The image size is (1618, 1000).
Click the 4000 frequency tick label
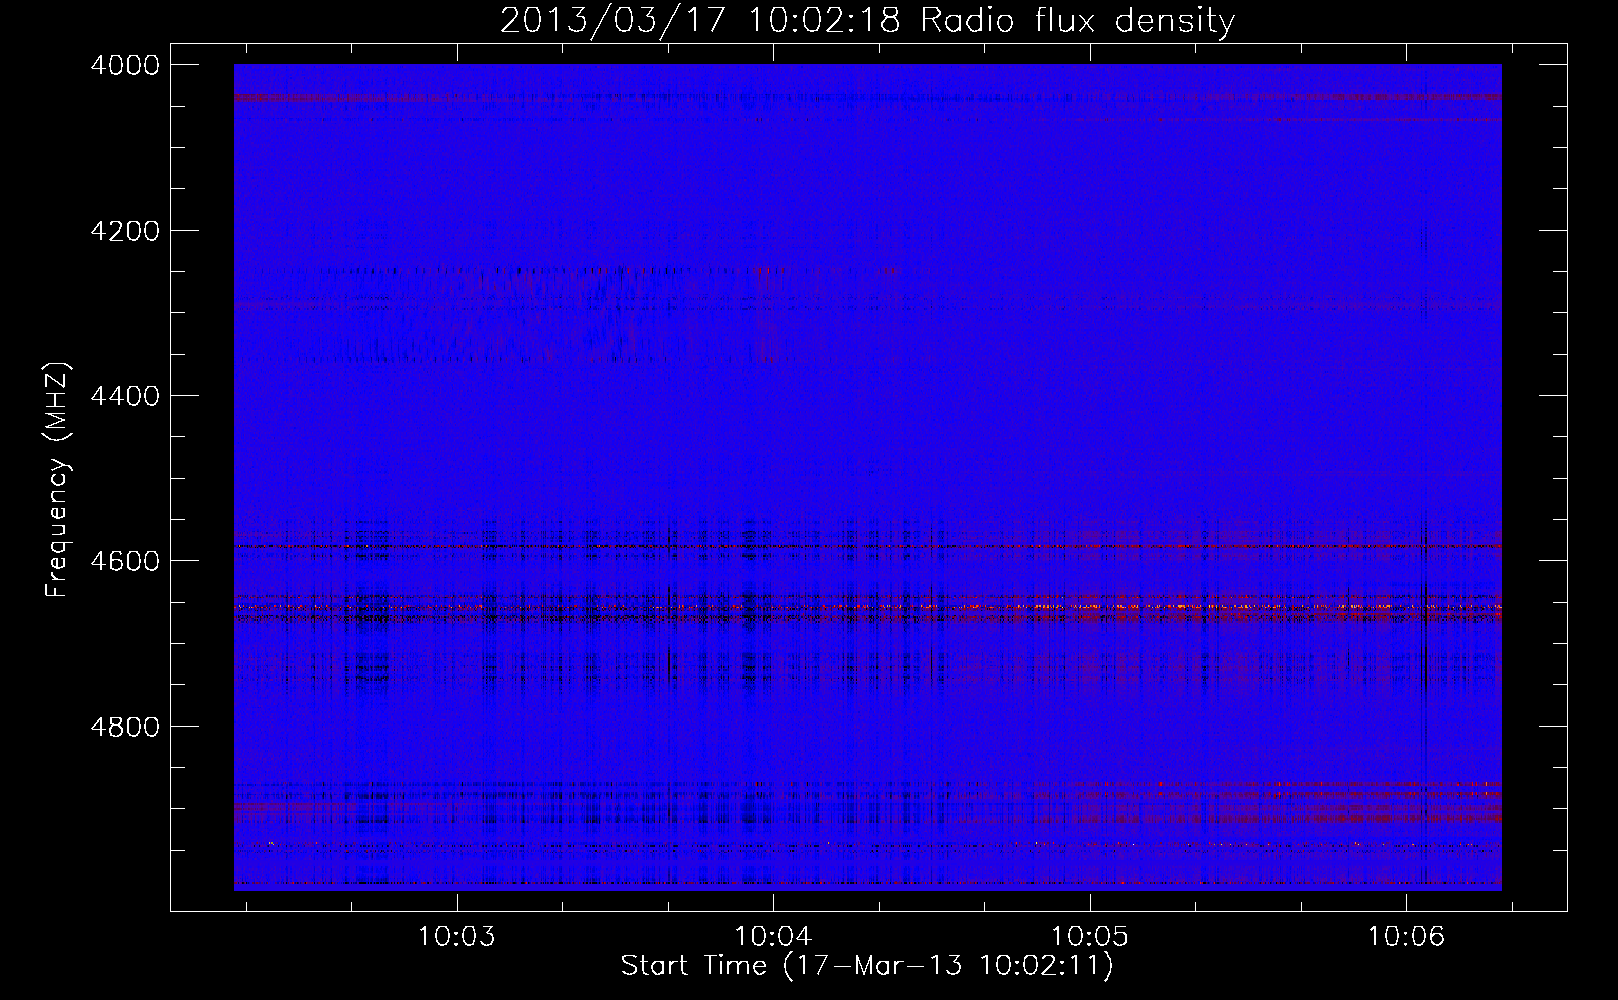coord(125,65)
